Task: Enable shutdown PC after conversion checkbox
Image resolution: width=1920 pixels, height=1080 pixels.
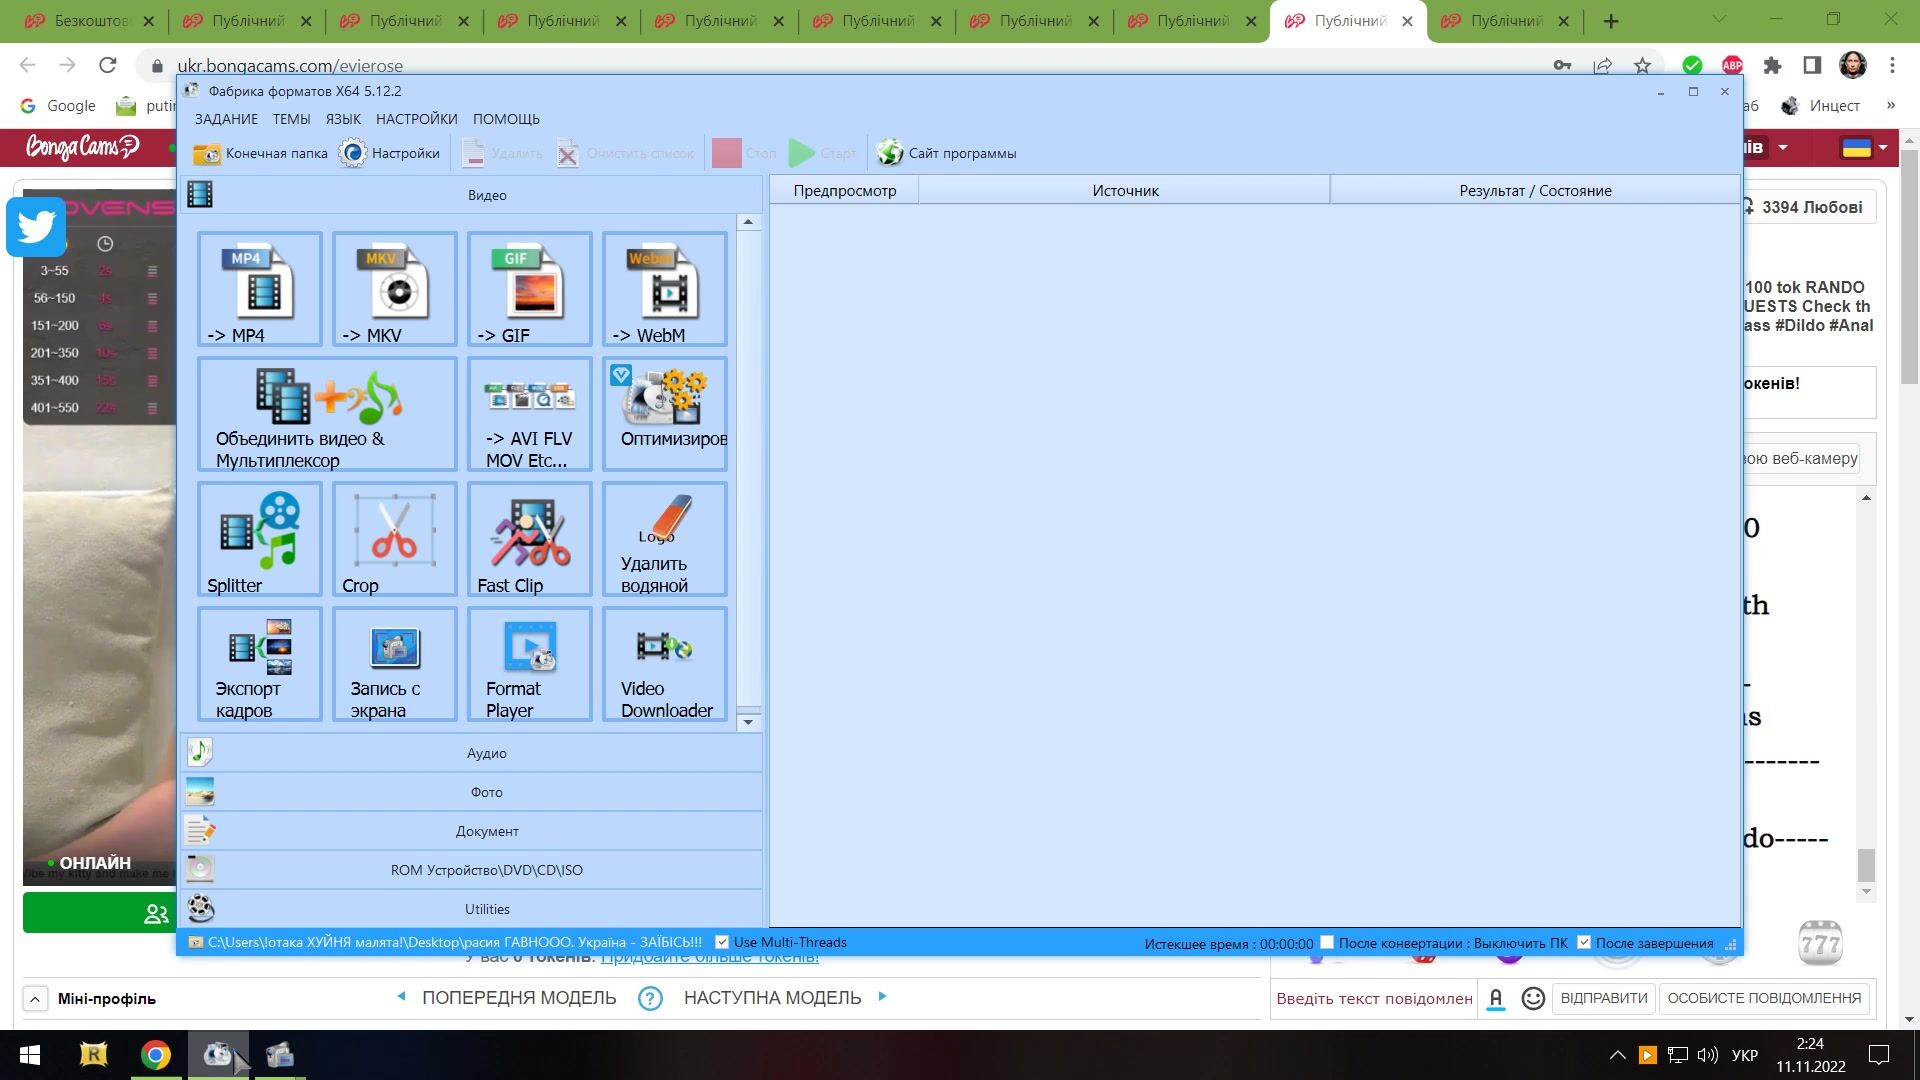Action: click(1327, 942)
